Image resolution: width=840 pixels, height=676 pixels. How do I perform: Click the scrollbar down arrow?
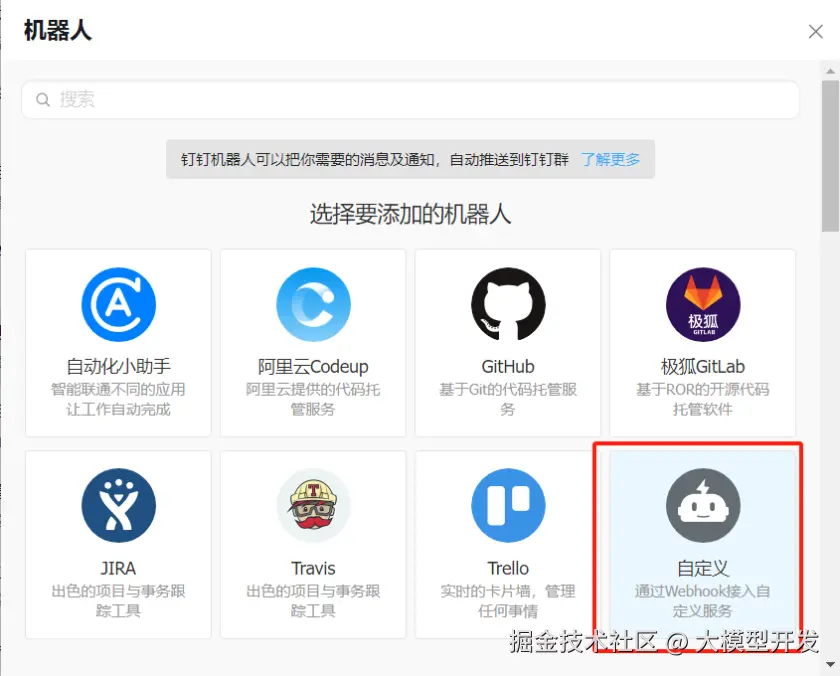click(x=830, y=664)
